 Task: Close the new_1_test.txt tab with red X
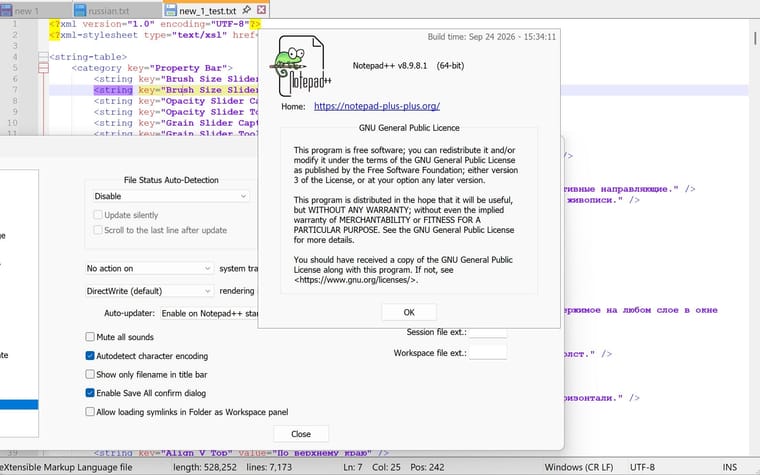coord(261,10)
